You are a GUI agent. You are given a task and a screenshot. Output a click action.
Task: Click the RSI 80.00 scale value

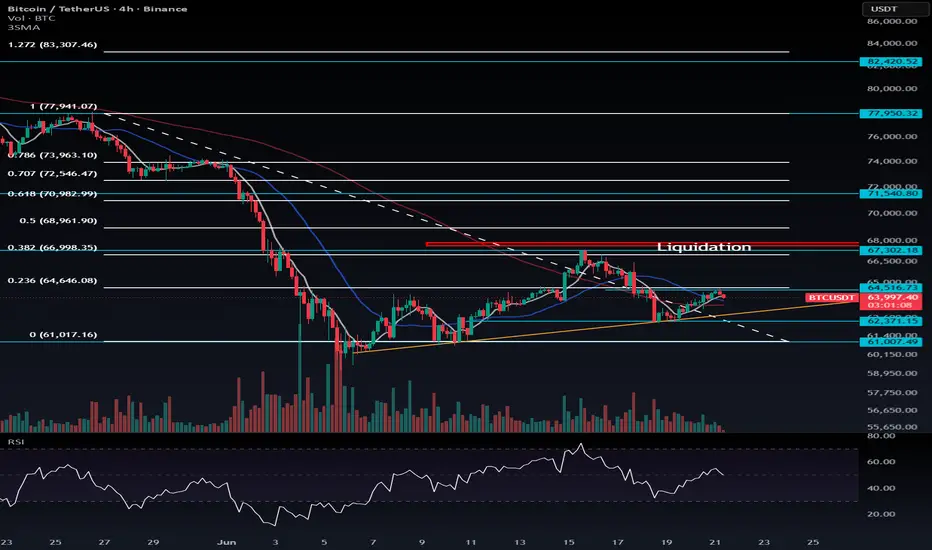[881, 436]
